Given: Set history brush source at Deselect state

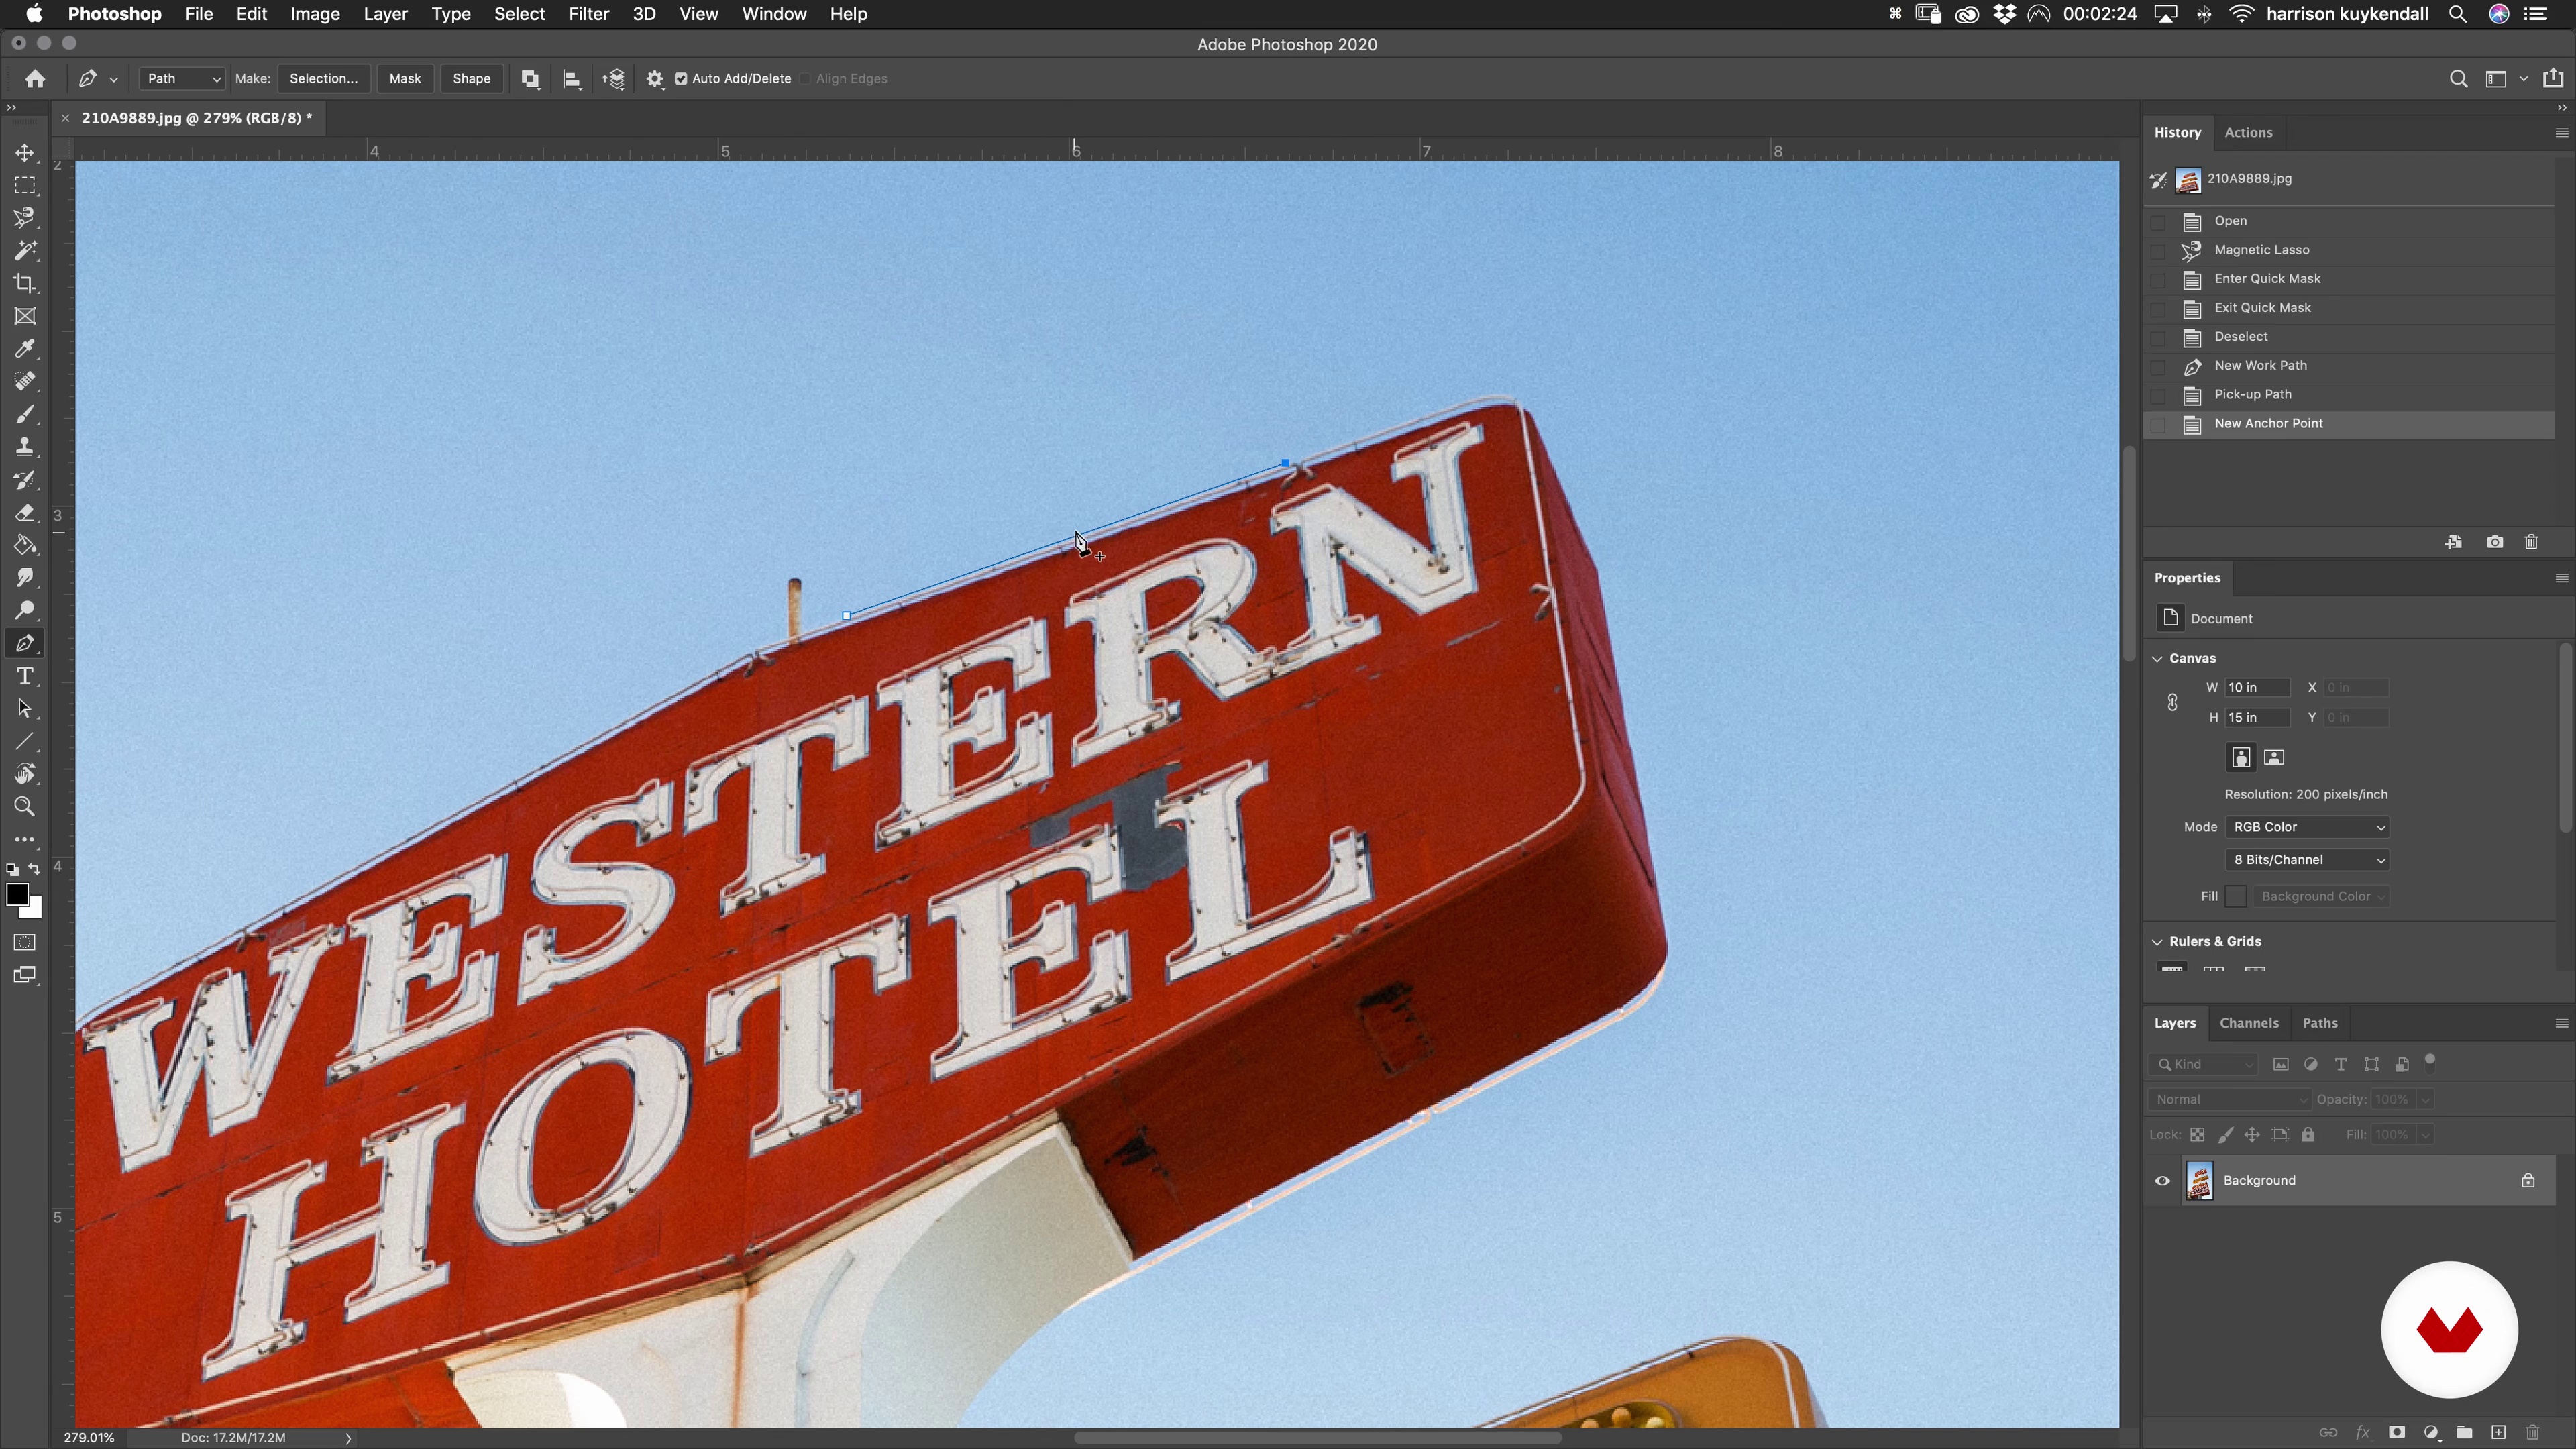Looking at the screenshot, I should [x=2158, y=338].
